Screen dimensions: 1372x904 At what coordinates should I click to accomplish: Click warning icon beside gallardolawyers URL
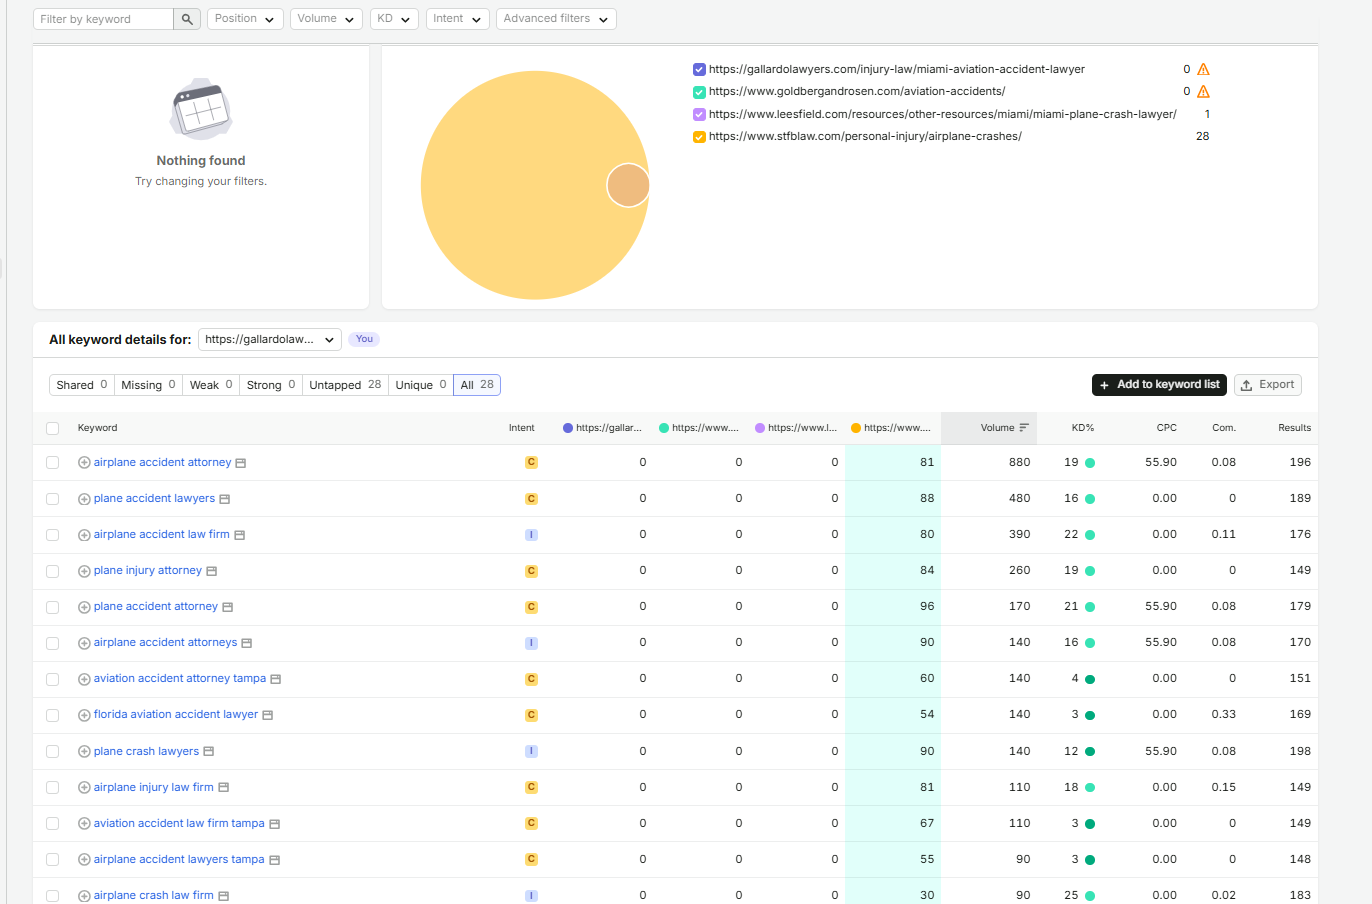point(1203,70)
